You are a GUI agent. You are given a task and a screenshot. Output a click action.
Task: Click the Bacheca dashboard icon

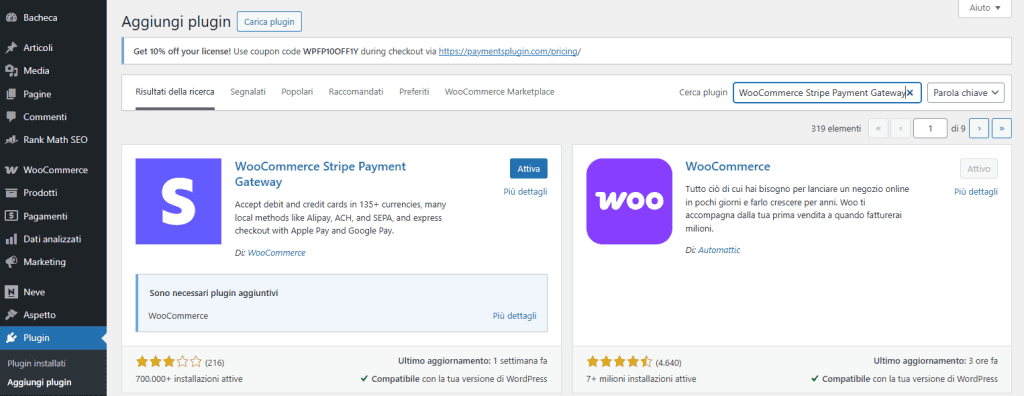(x=10, y=18)
